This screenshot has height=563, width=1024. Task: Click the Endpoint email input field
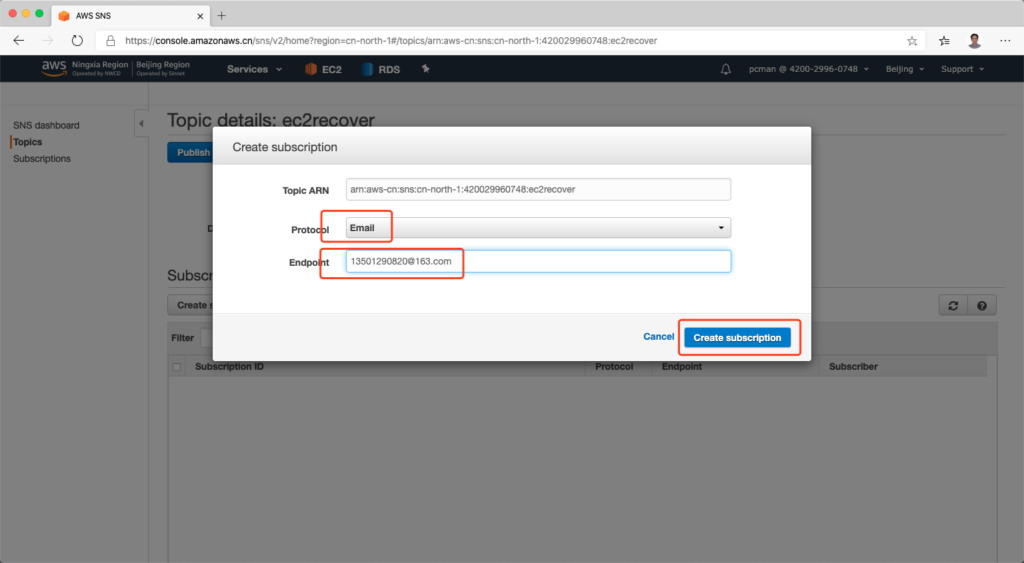click(x=538, y=261)
